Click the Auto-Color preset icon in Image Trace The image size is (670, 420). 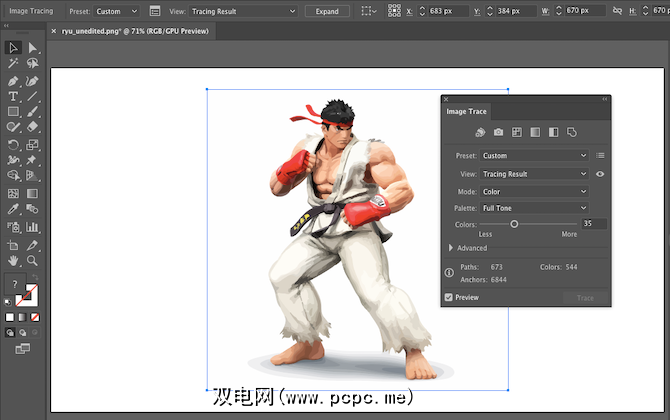click(480, 132)
